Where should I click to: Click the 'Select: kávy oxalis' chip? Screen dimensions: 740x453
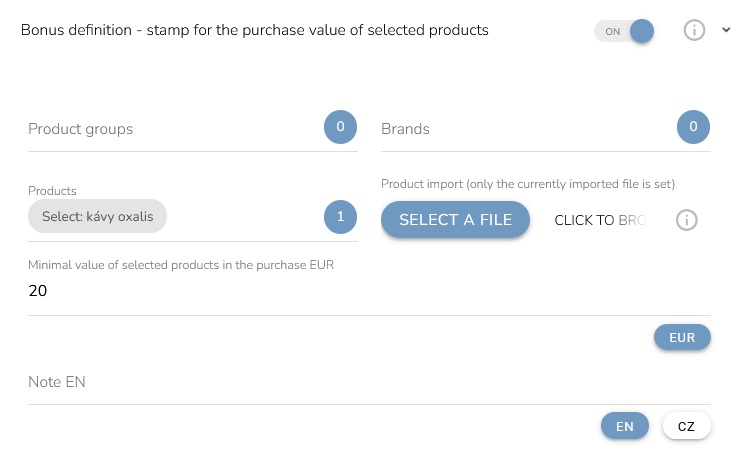[x=97, y=216]
